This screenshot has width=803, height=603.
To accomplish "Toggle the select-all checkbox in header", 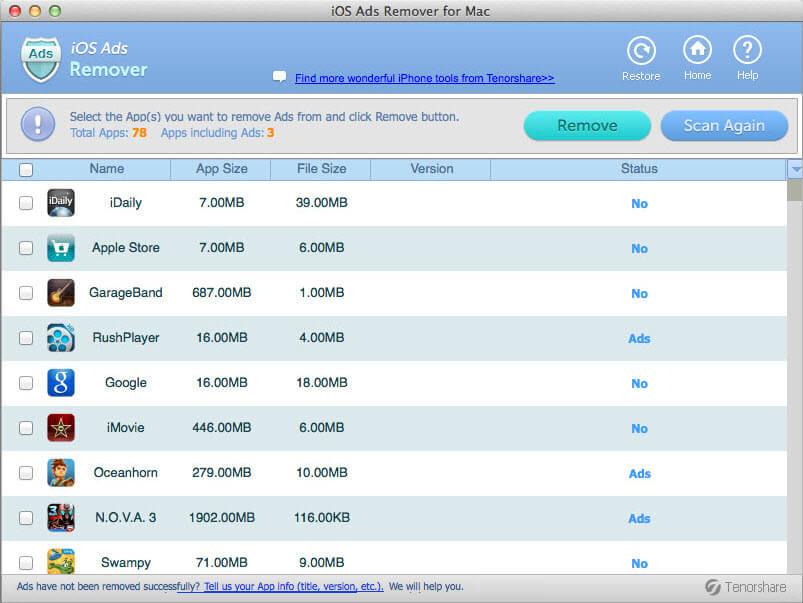I will [x=26, y=170].
